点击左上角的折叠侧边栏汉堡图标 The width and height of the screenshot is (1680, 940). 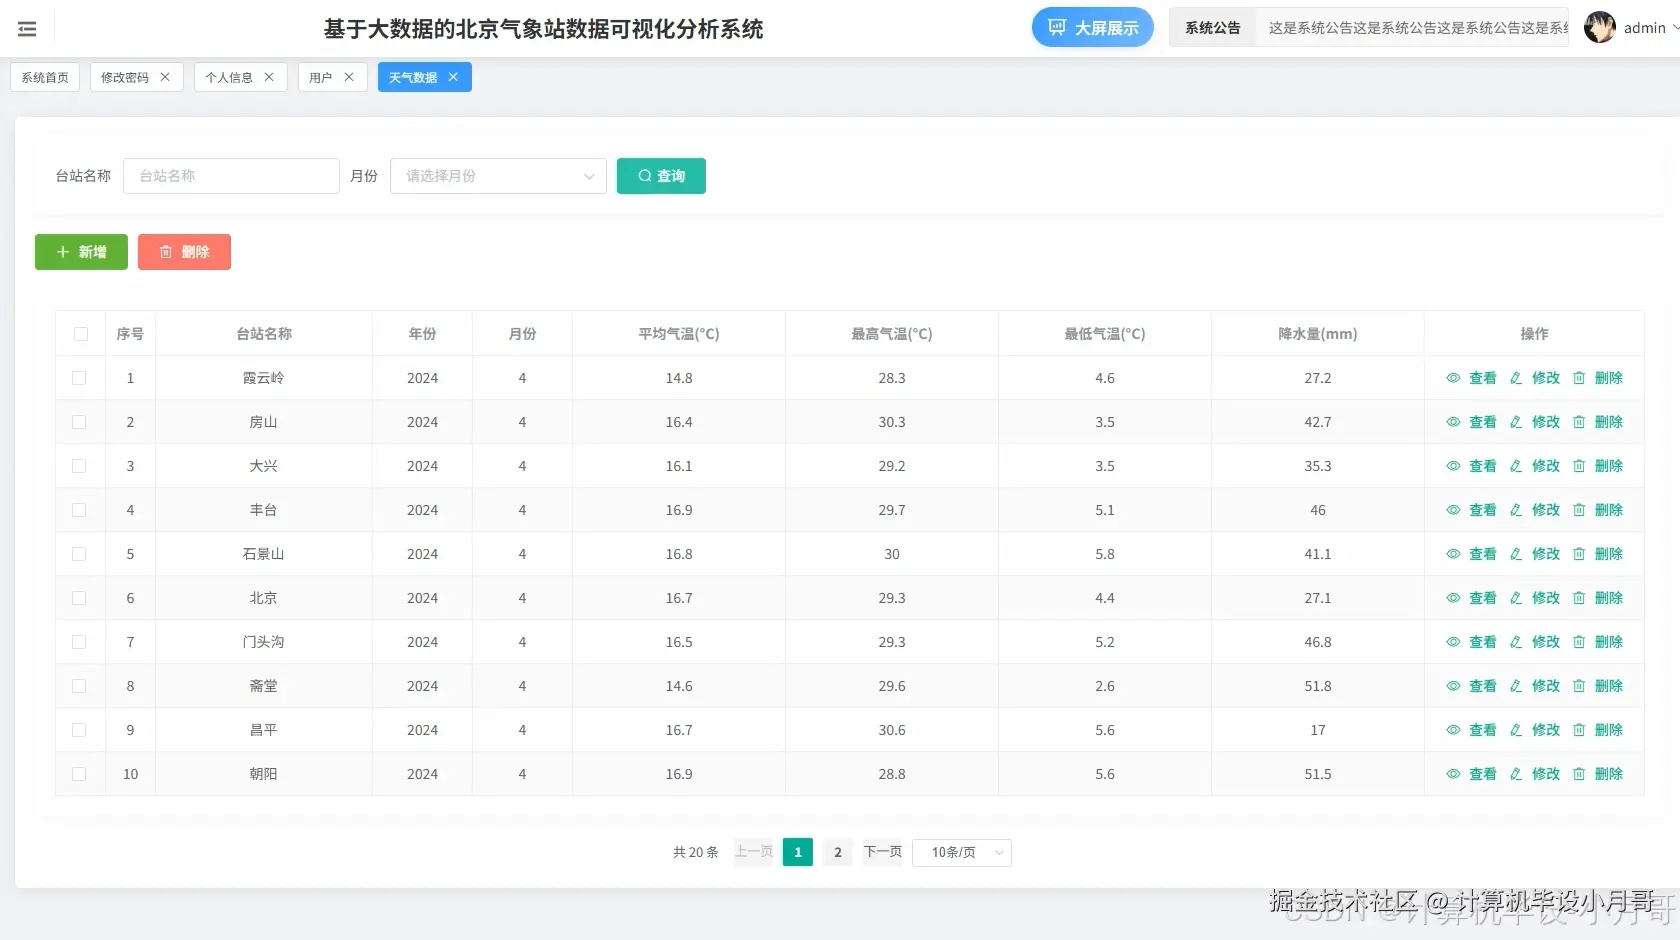pos(27,28)
